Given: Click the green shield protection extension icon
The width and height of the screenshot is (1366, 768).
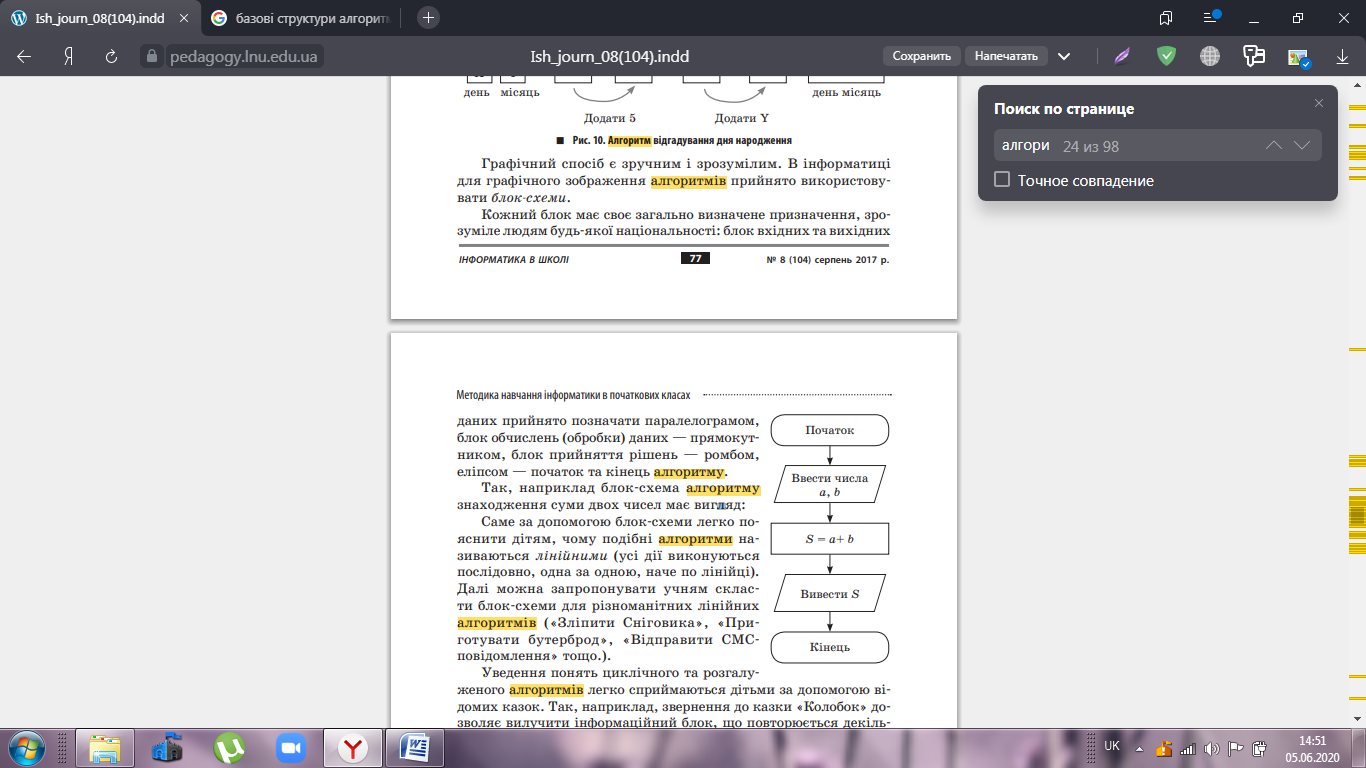Looking at the screenshot, I should (x=1166, y=57).
